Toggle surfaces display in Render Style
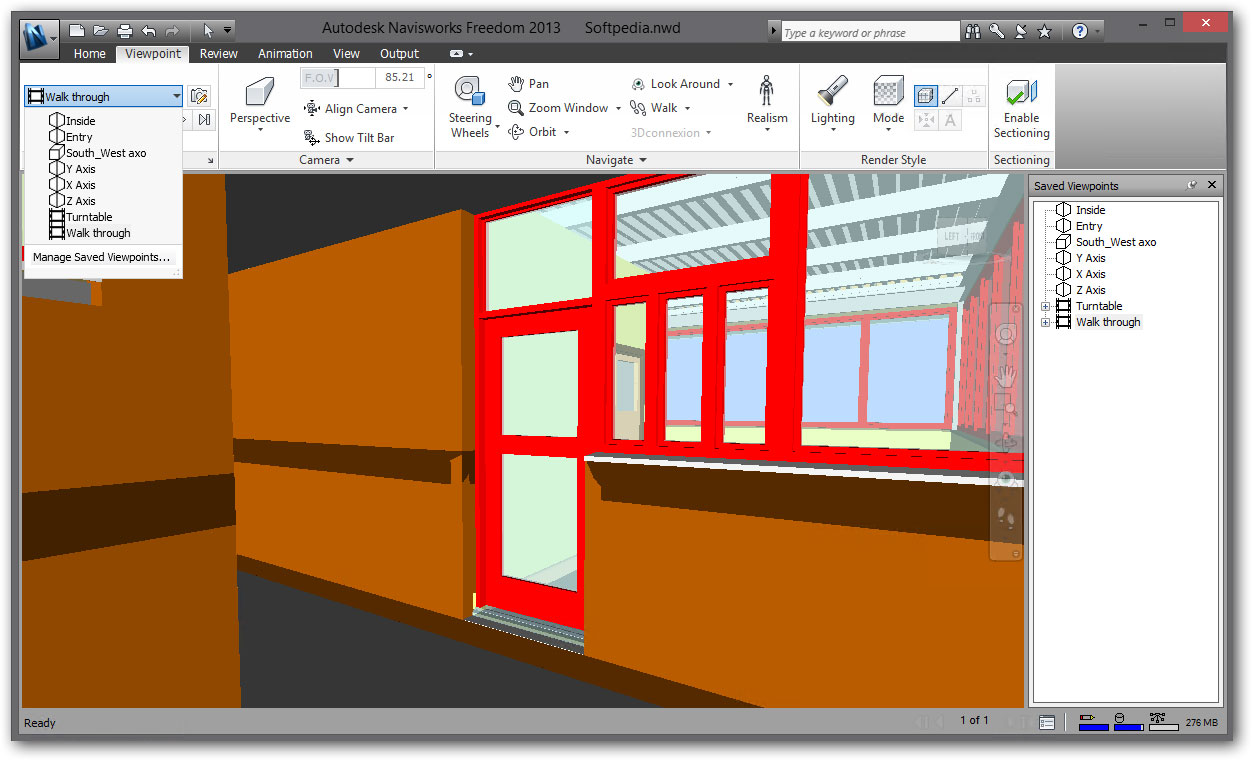 click(x=925, y=96)
